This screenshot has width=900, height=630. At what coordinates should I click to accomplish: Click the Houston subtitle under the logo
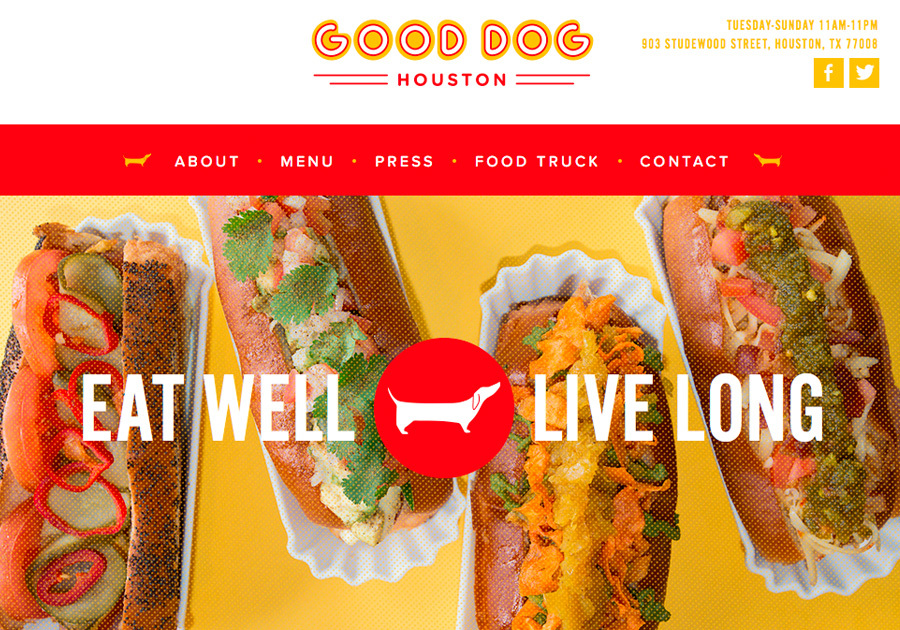(452, 80)
